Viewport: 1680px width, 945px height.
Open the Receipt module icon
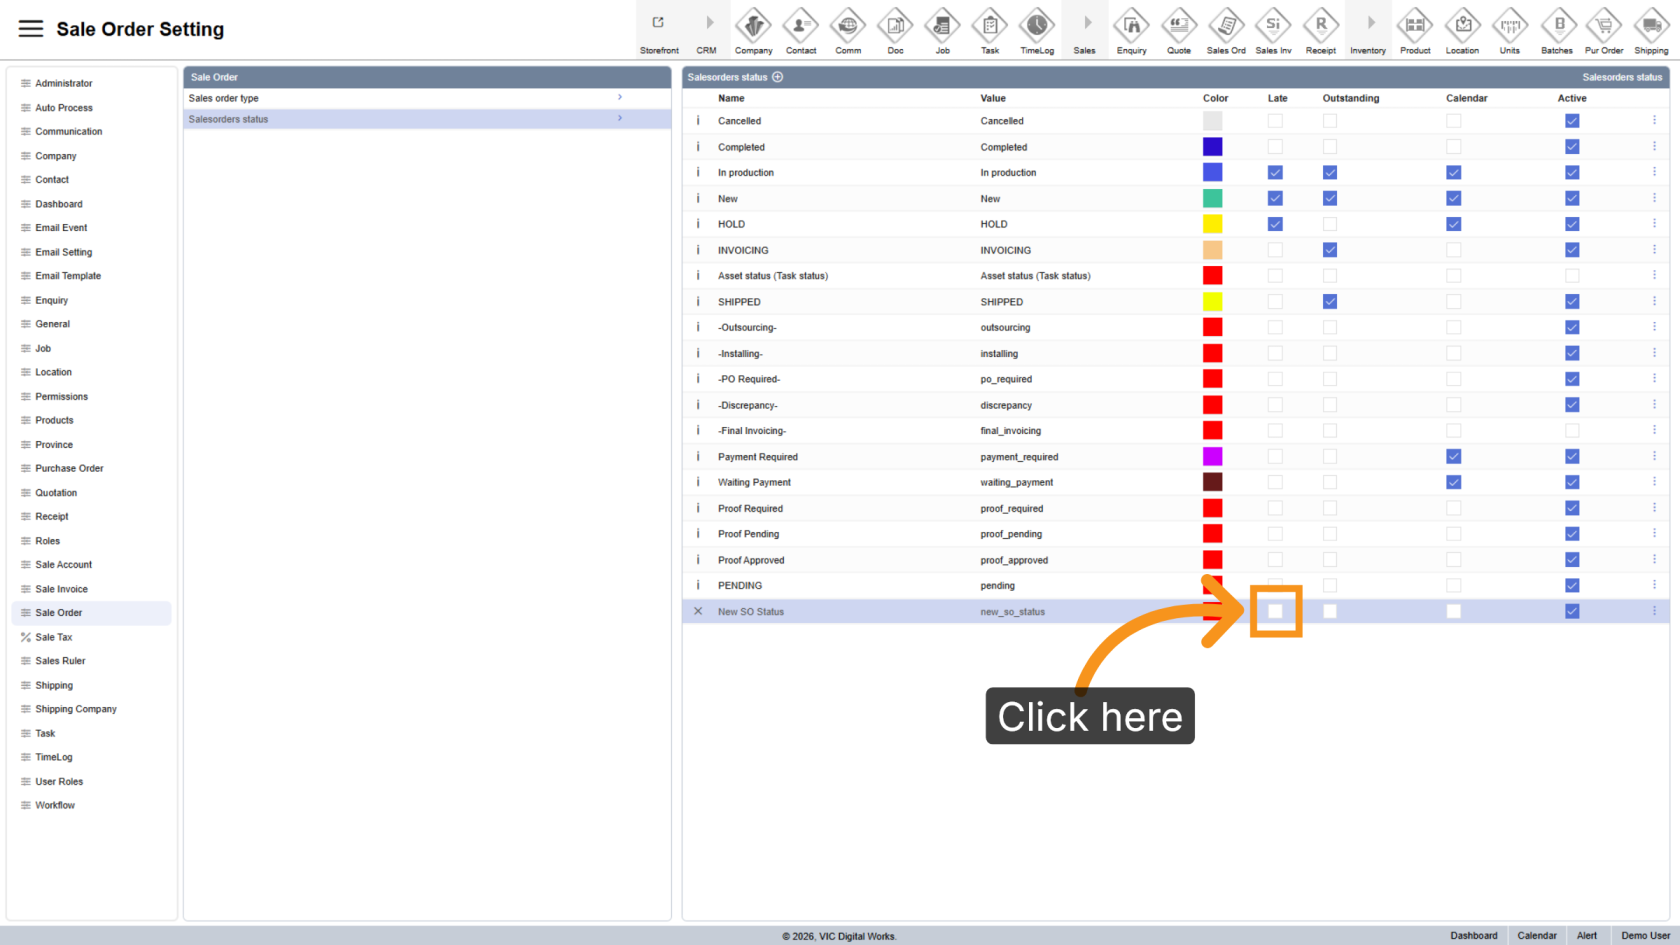tap(1321, 25)
